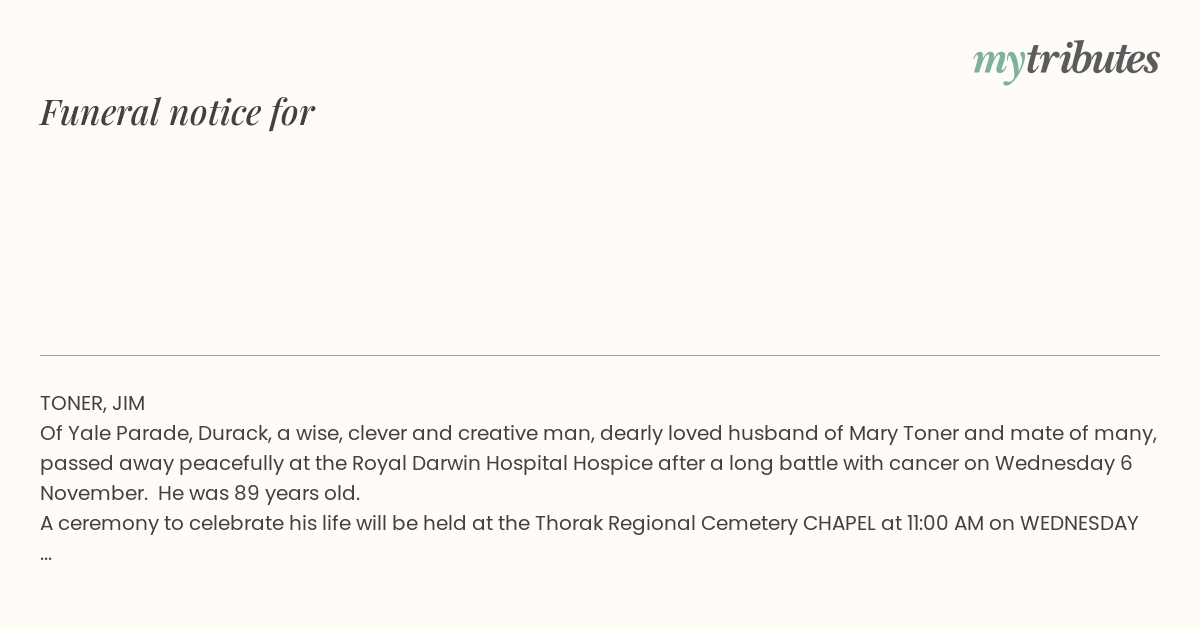Click the mytributes logo
The image size is (1200, 630).
pos(1066,61)
